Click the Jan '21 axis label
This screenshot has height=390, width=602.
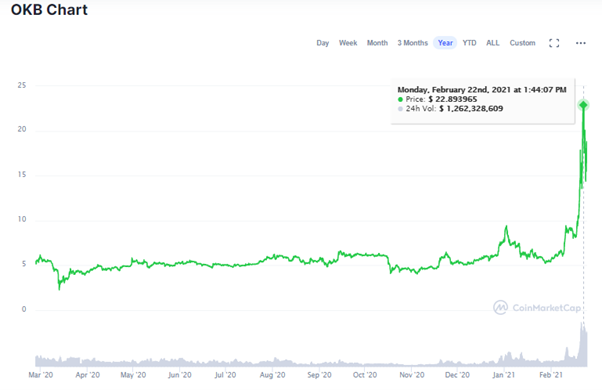tap(504, 375)
